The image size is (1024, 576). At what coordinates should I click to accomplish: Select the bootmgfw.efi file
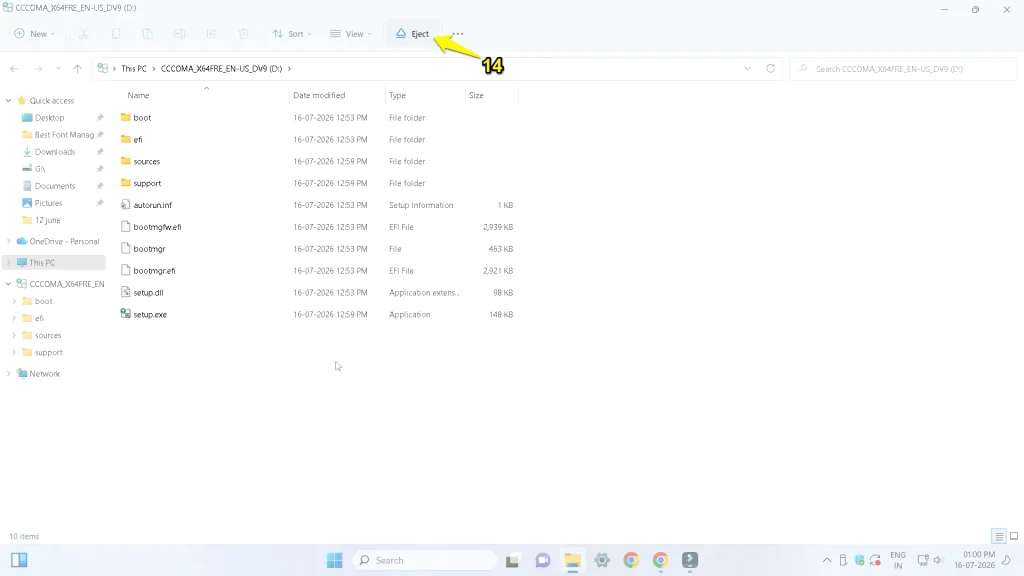coord(157,227)
